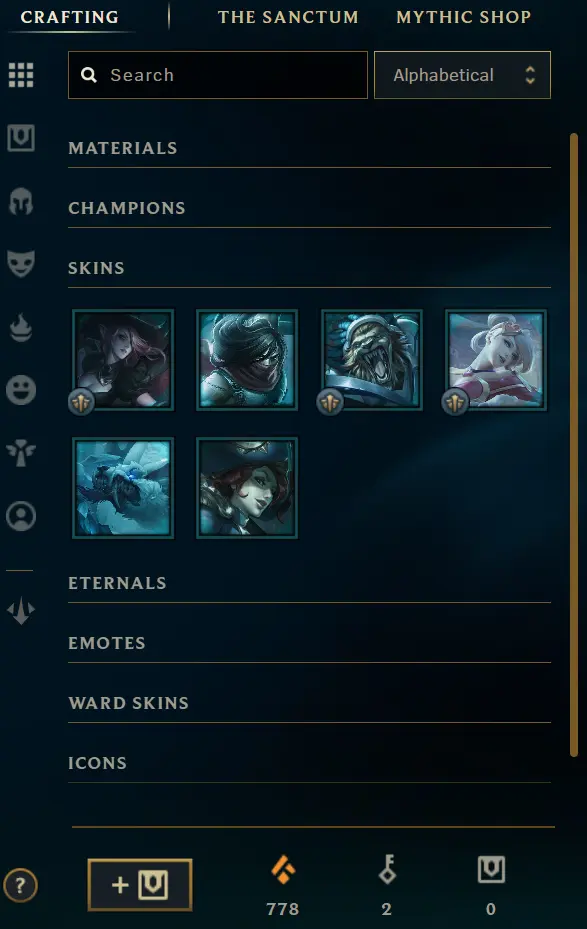Select the roaring beast skin shard thumbnail
Viewport: 587px width, 929px height.
click(x=371, y=360)
